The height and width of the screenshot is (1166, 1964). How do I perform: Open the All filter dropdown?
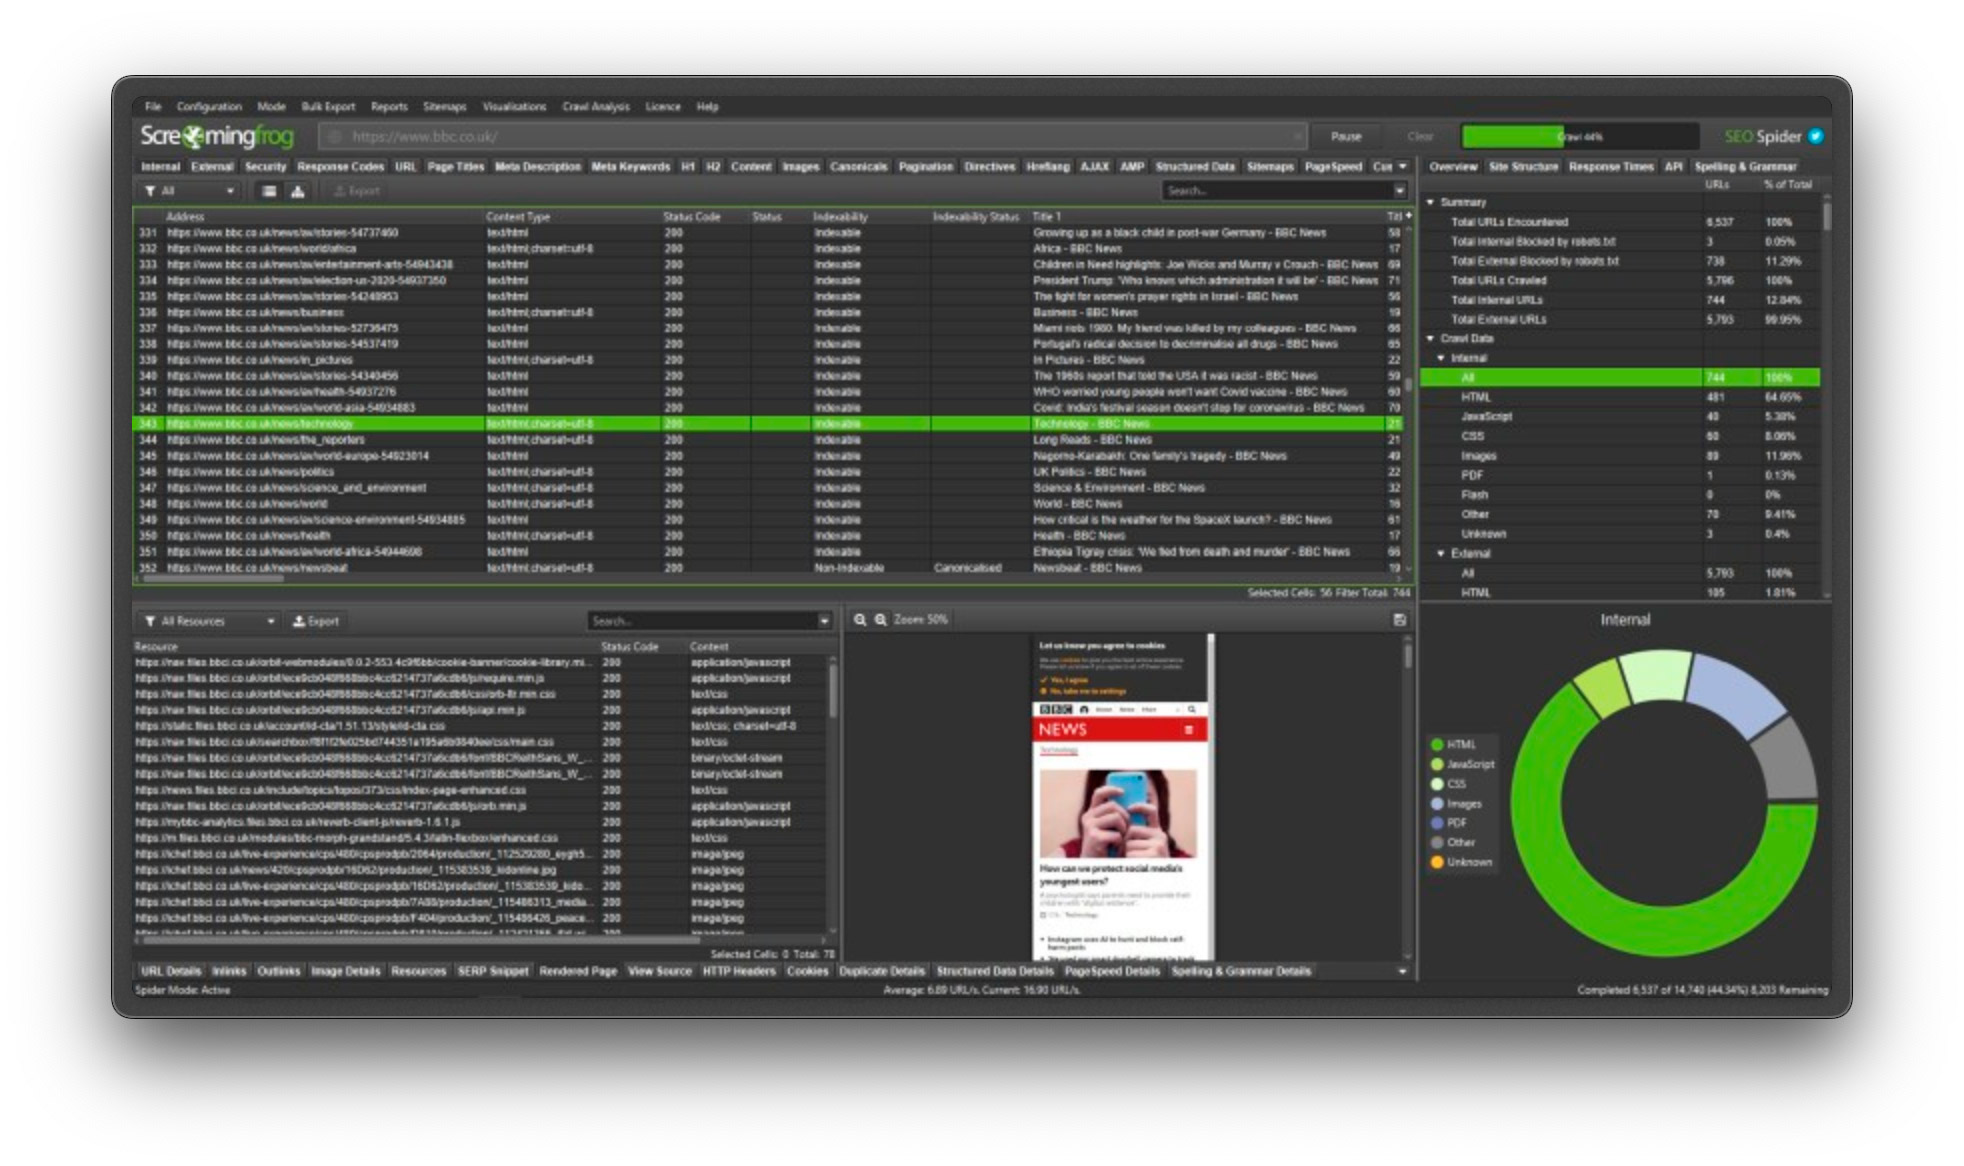pyautogui.click(x=190, y=191)
